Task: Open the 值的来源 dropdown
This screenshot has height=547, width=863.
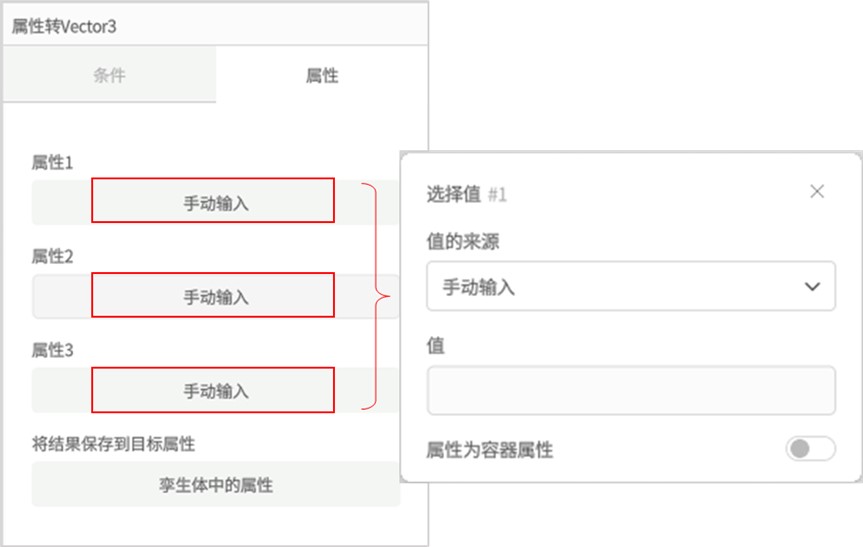Action: pyautogui.click(x=631, y=286)
